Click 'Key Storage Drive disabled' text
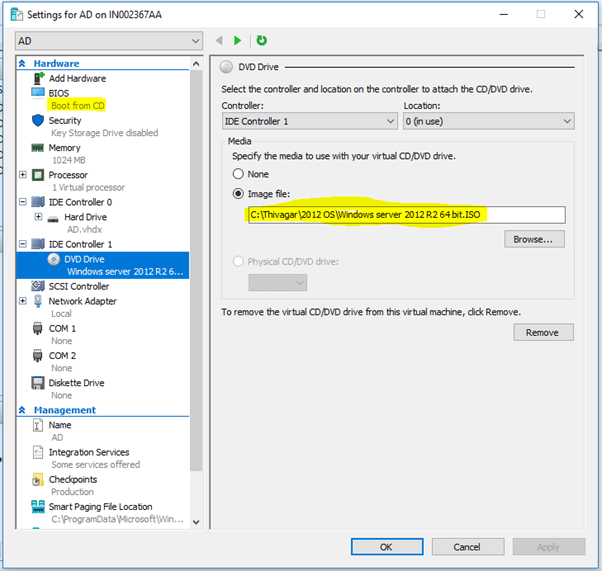This screenshot has width=602, height=571. click(105, 133)
